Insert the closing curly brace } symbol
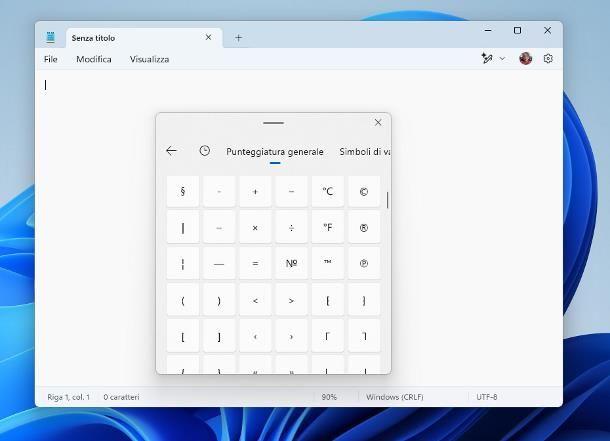Screen dimensions: 610x441 pos(364,300)
